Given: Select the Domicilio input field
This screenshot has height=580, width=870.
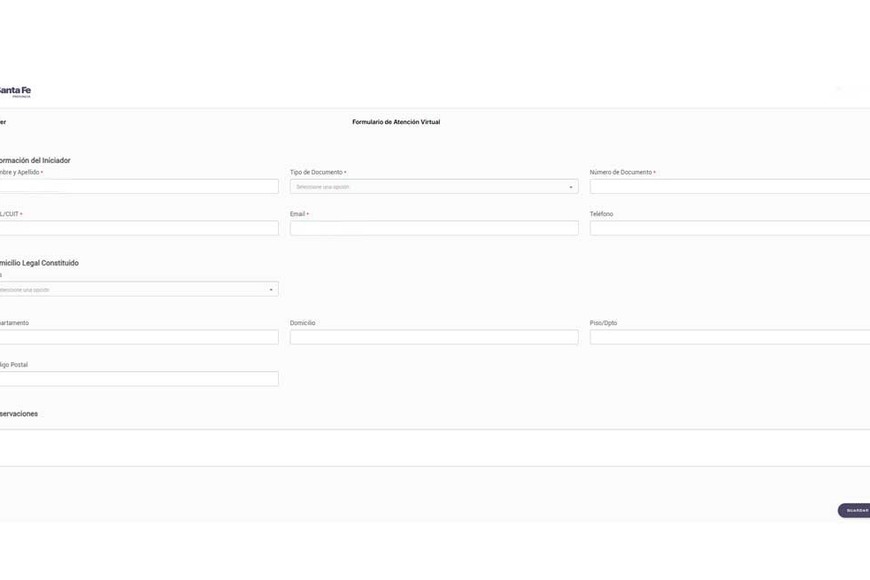Looking at the screenshot, I should pos(433,338).
